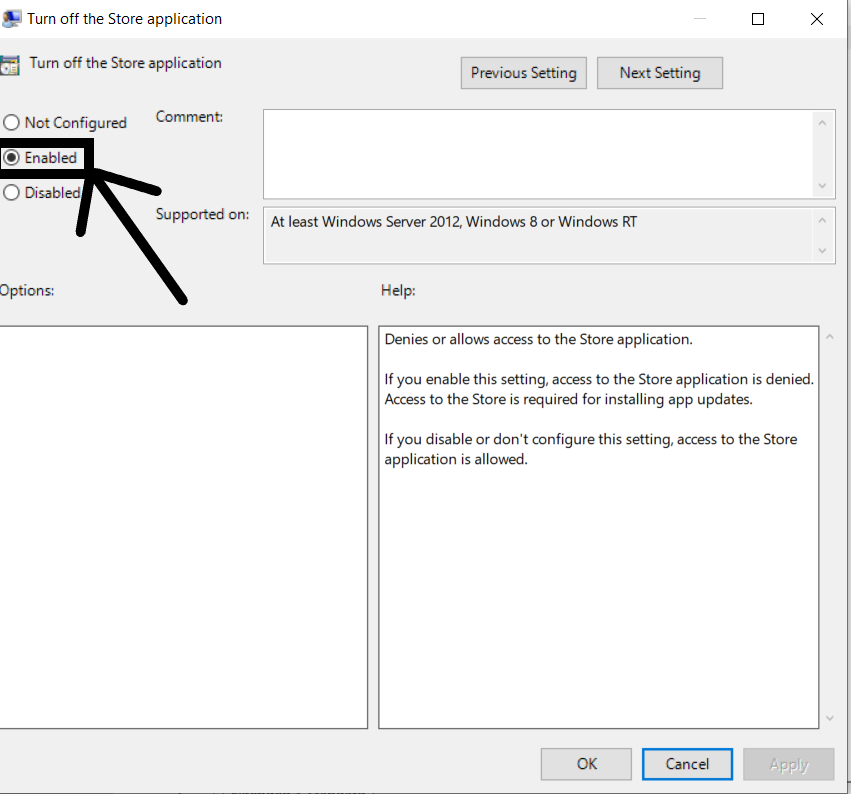Screen dimensions: 851x794
Task: Click the 'At least Windows Server 2012' text
Action: click(454, 222)
